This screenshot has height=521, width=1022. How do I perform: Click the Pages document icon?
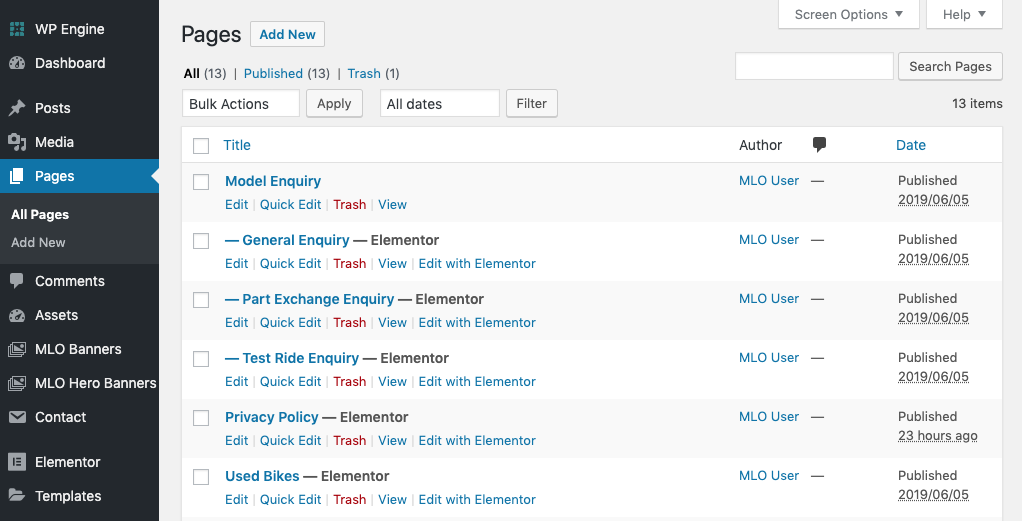[x=17, y=176]
